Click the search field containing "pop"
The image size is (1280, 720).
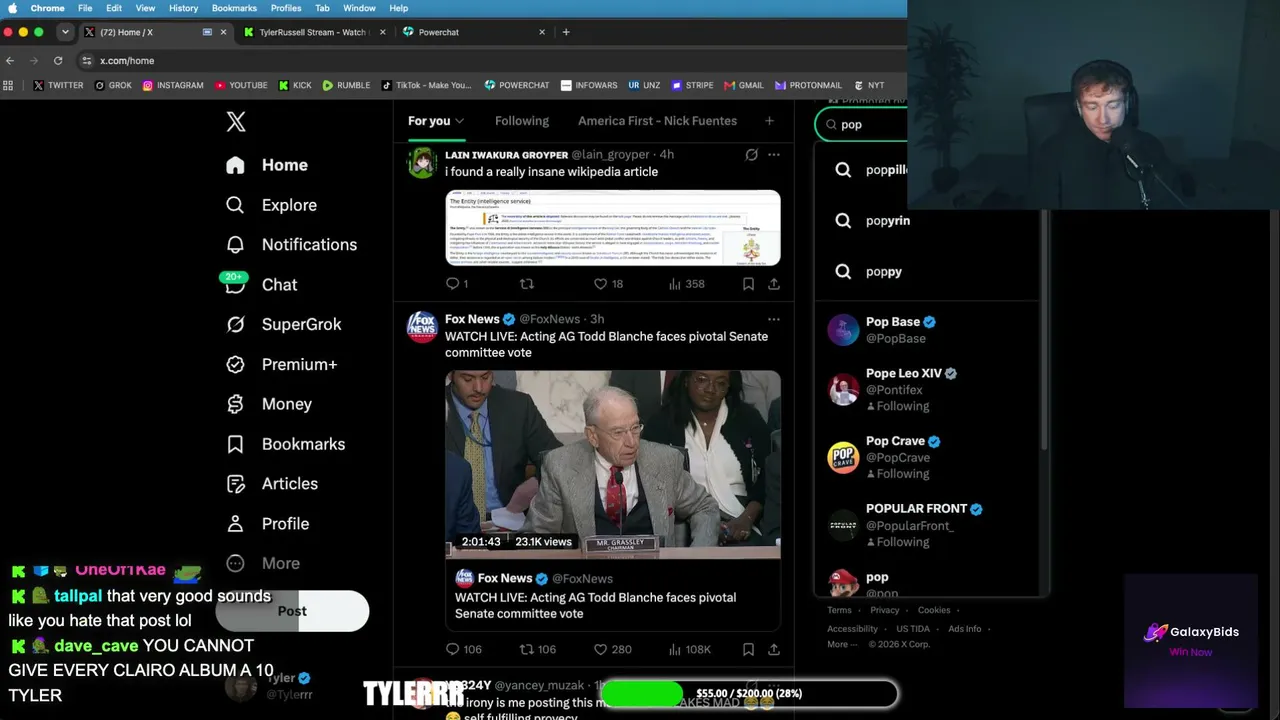(x=862, y=125)
